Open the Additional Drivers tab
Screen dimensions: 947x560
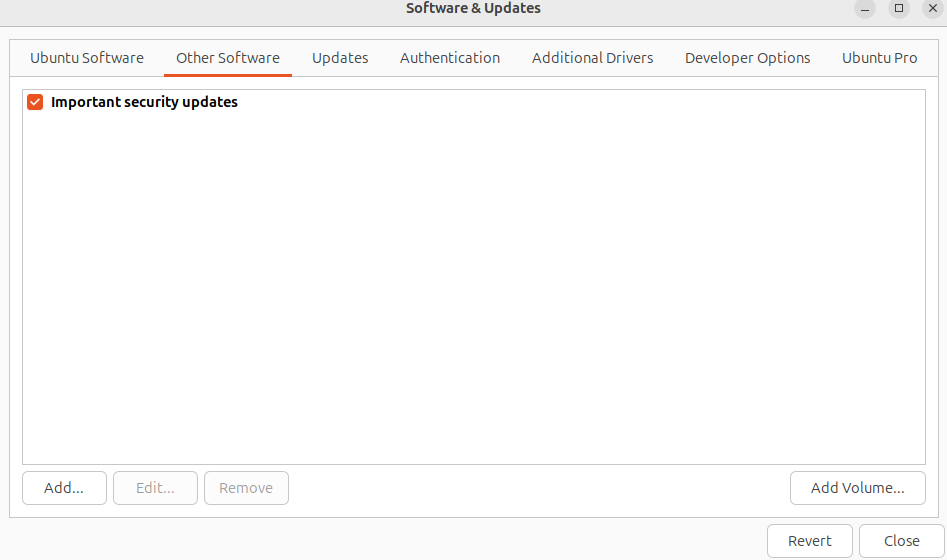pyautogui.click(x=592, y=58)
